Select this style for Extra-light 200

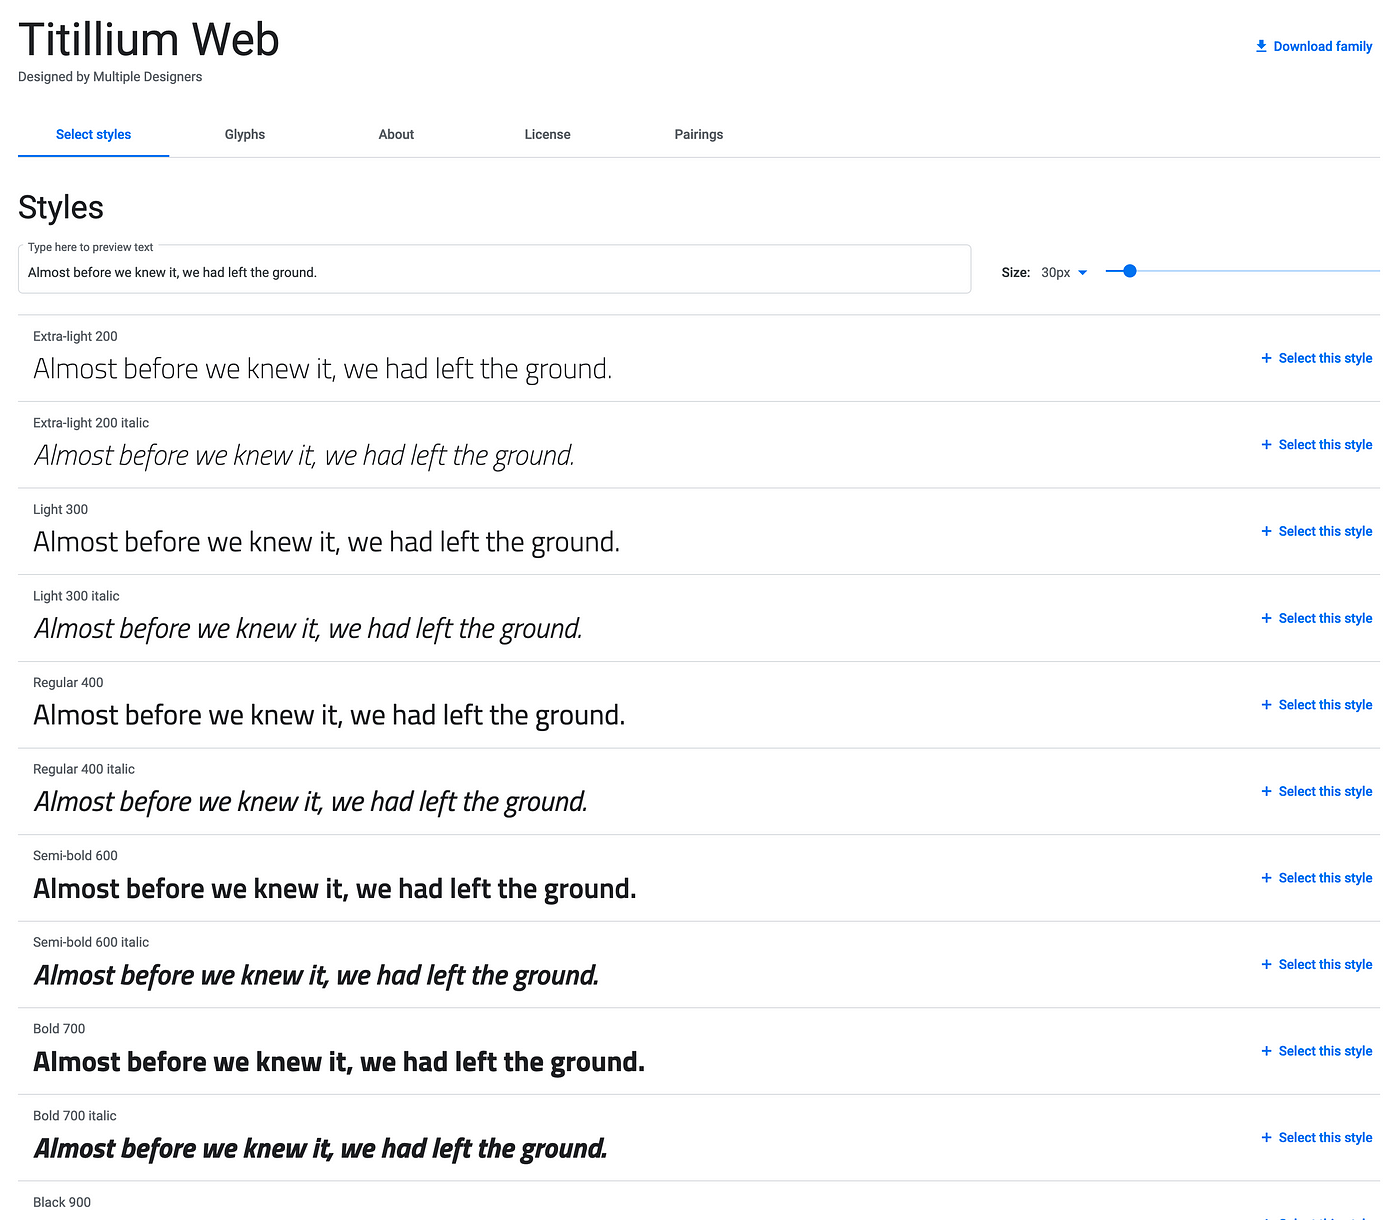tap(1325, 358)
